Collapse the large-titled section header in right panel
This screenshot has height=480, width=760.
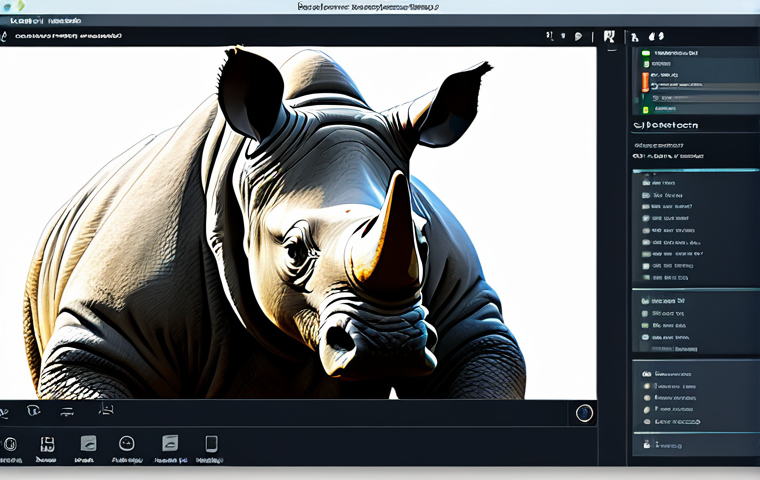[665, 125]
